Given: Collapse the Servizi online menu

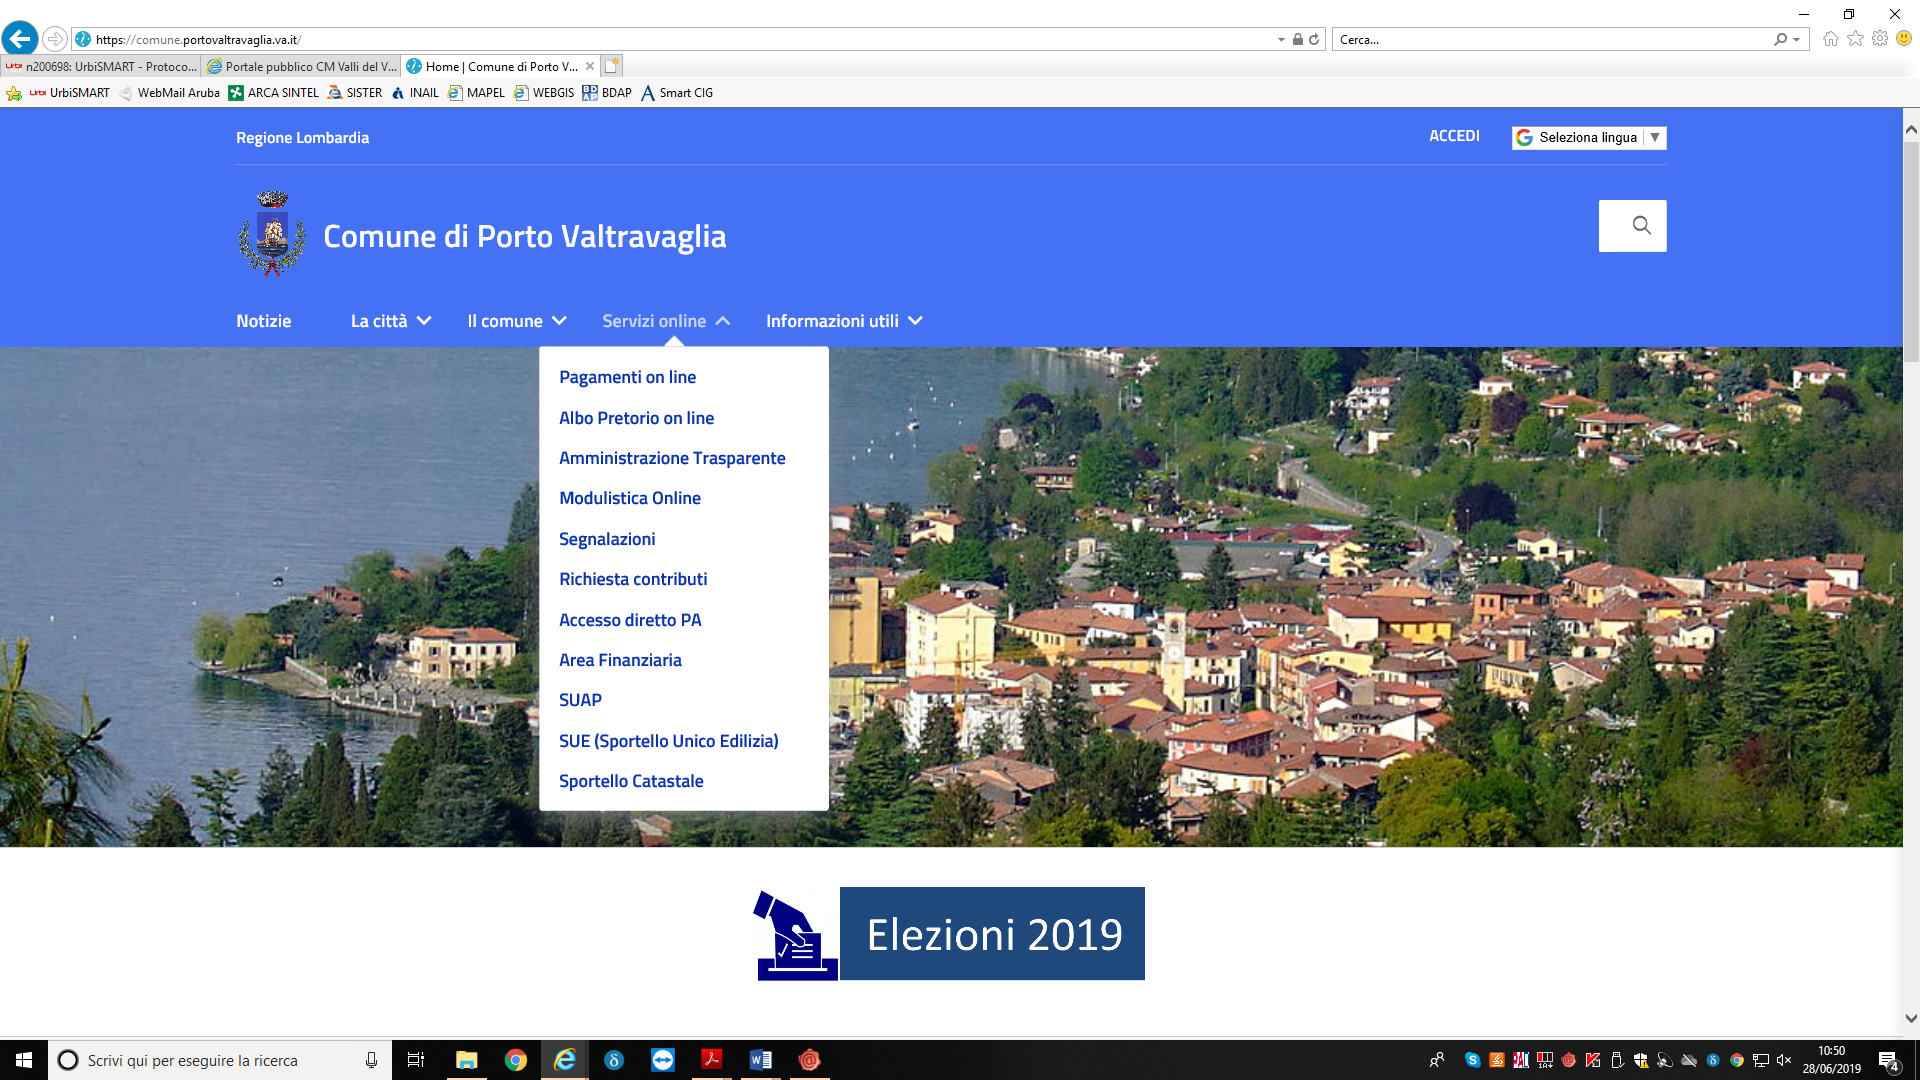Looking at the screenshot, I should (x=666, y=321).
